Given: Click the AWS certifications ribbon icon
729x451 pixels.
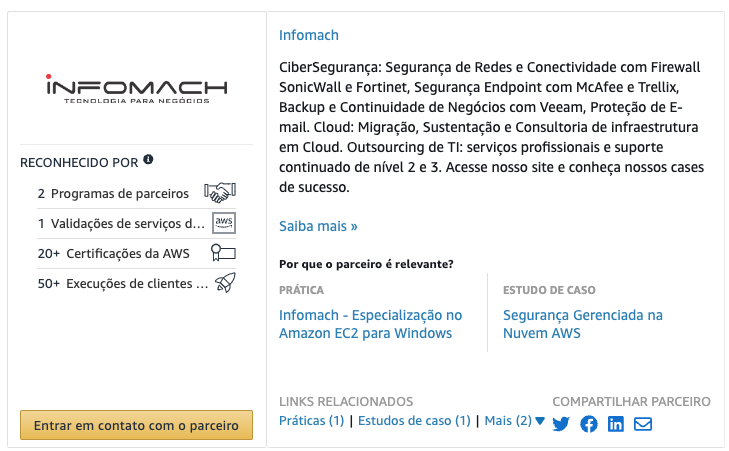Looking at the screenshot, I should click(x=224, y=253).
